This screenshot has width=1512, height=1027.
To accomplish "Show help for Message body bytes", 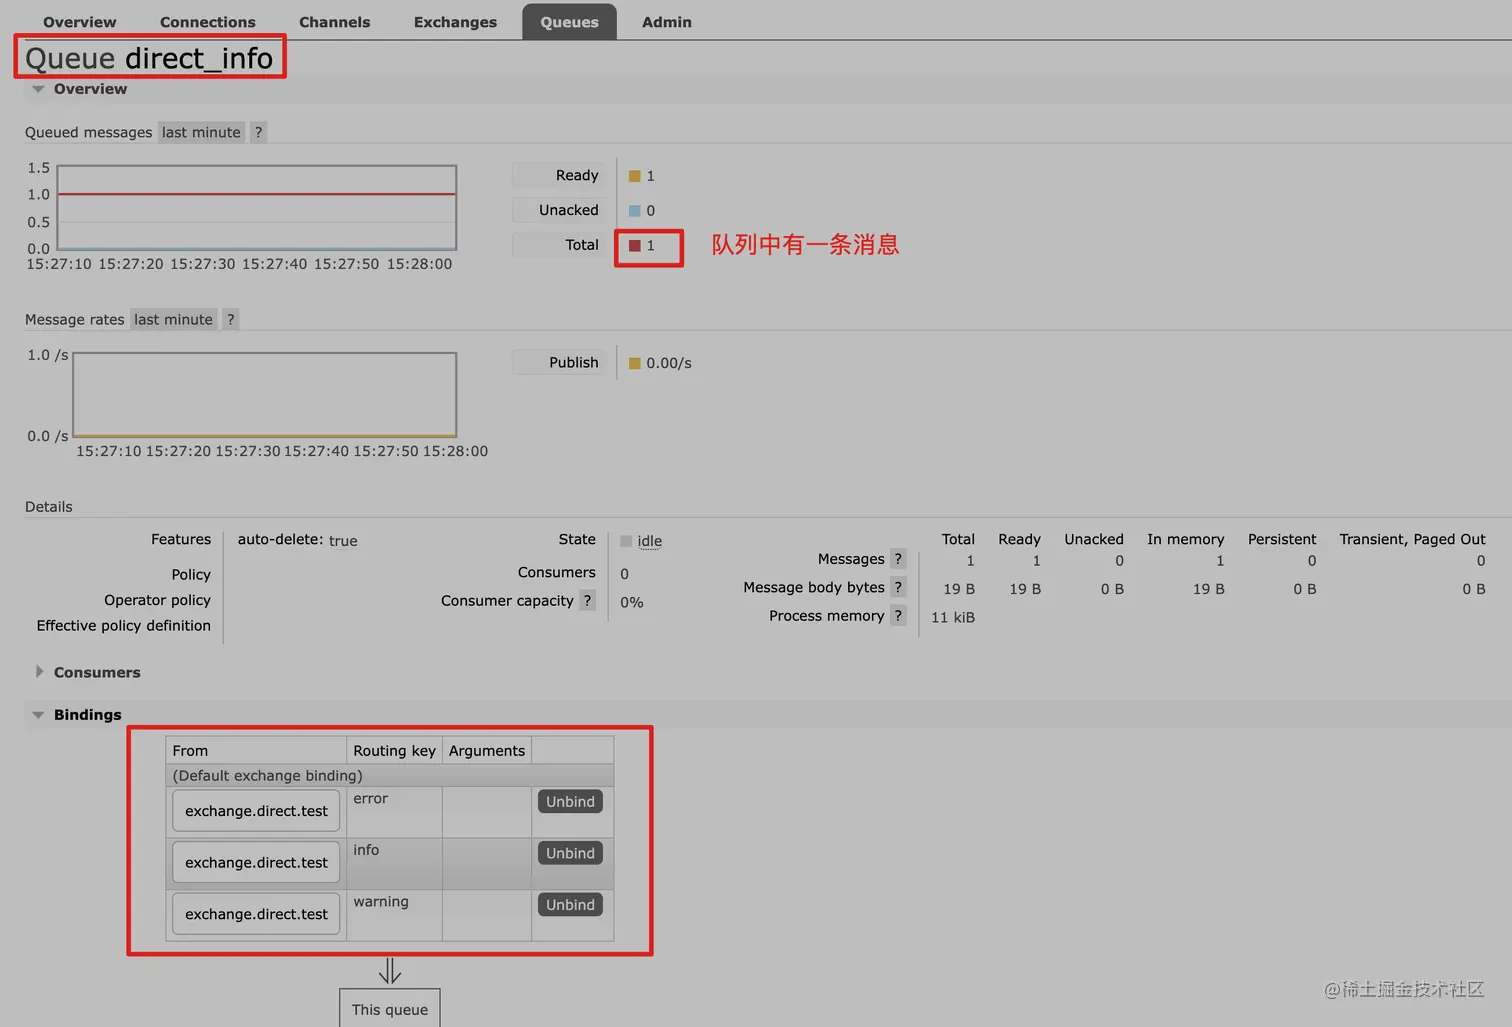I will pyautogui.click(x=898, y=587).
